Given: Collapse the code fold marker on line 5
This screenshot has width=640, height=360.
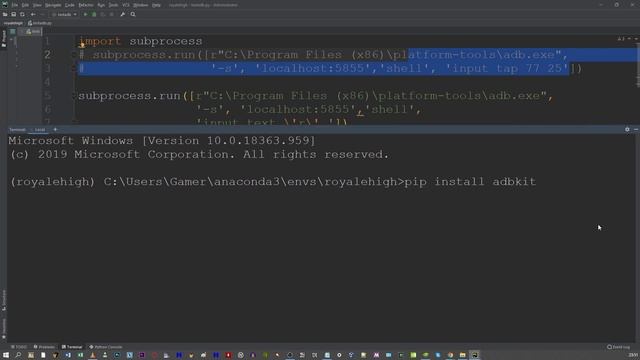Looking at the screenshot, I should [x=74, y=96].
